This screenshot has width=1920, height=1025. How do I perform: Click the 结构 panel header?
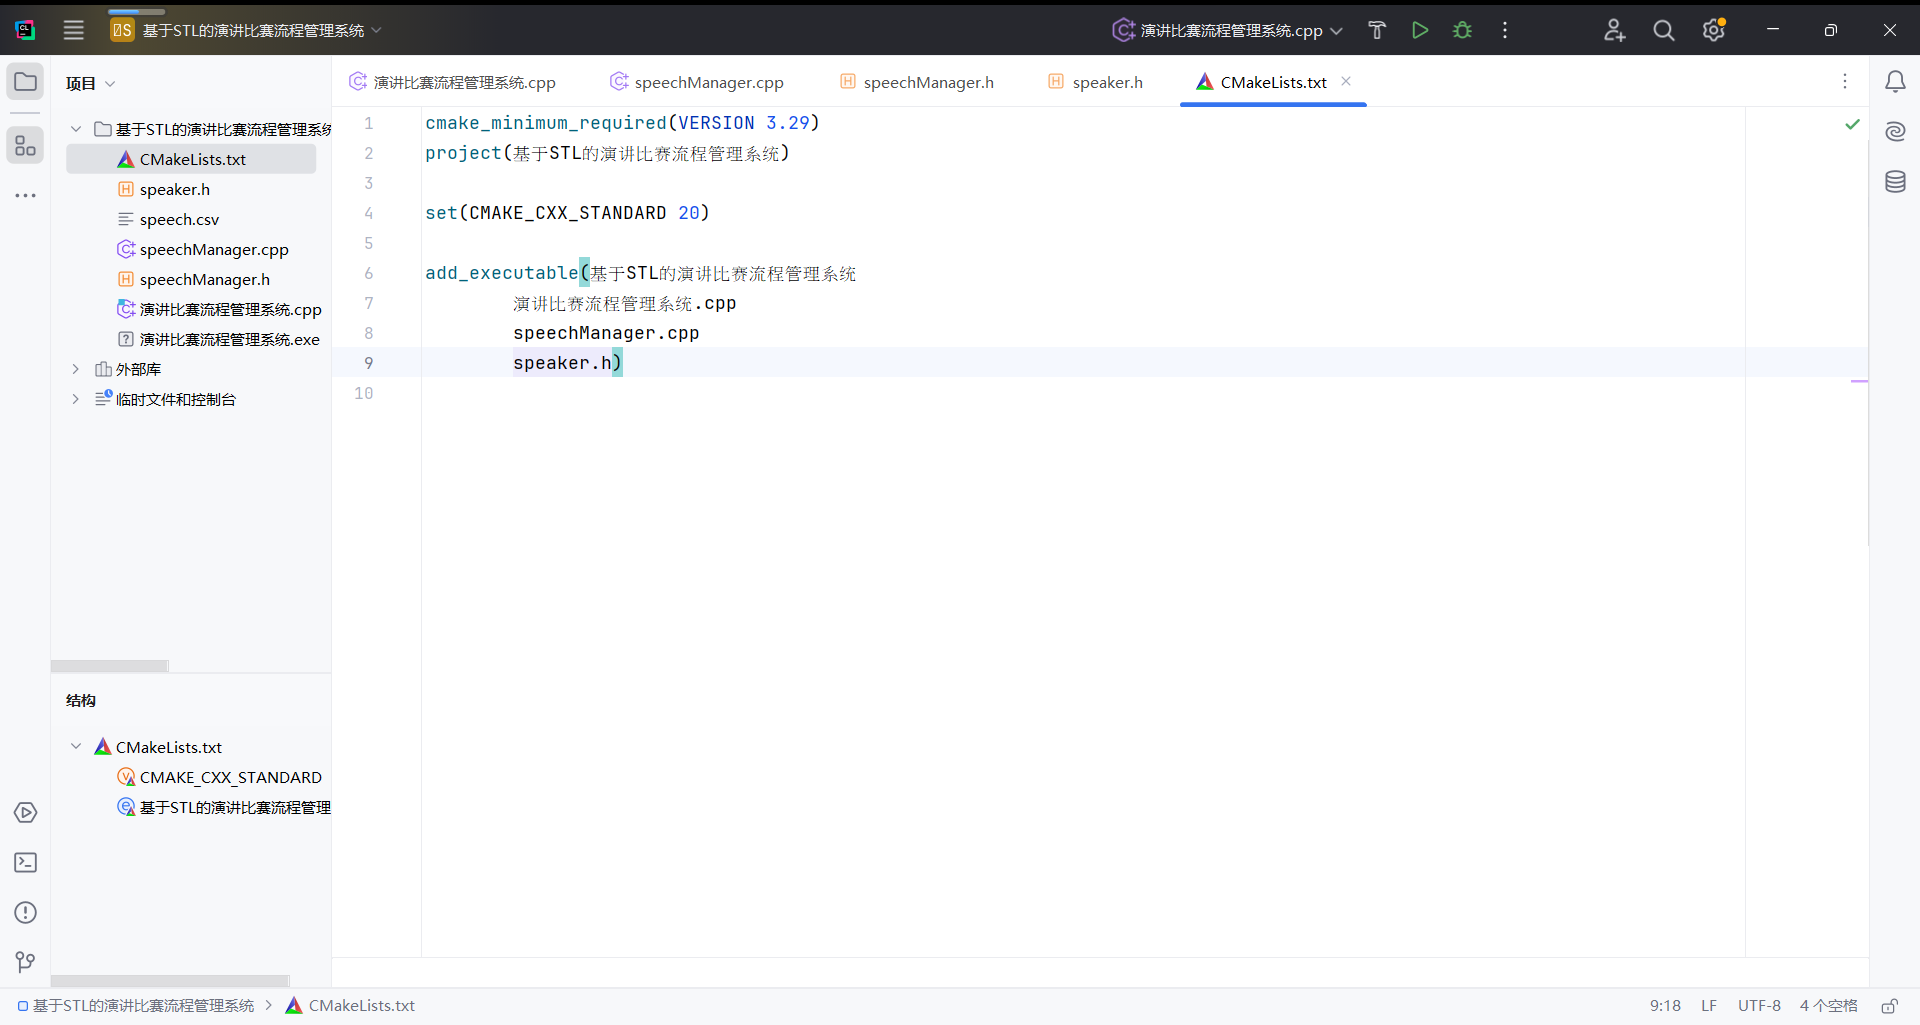point(81,700)
